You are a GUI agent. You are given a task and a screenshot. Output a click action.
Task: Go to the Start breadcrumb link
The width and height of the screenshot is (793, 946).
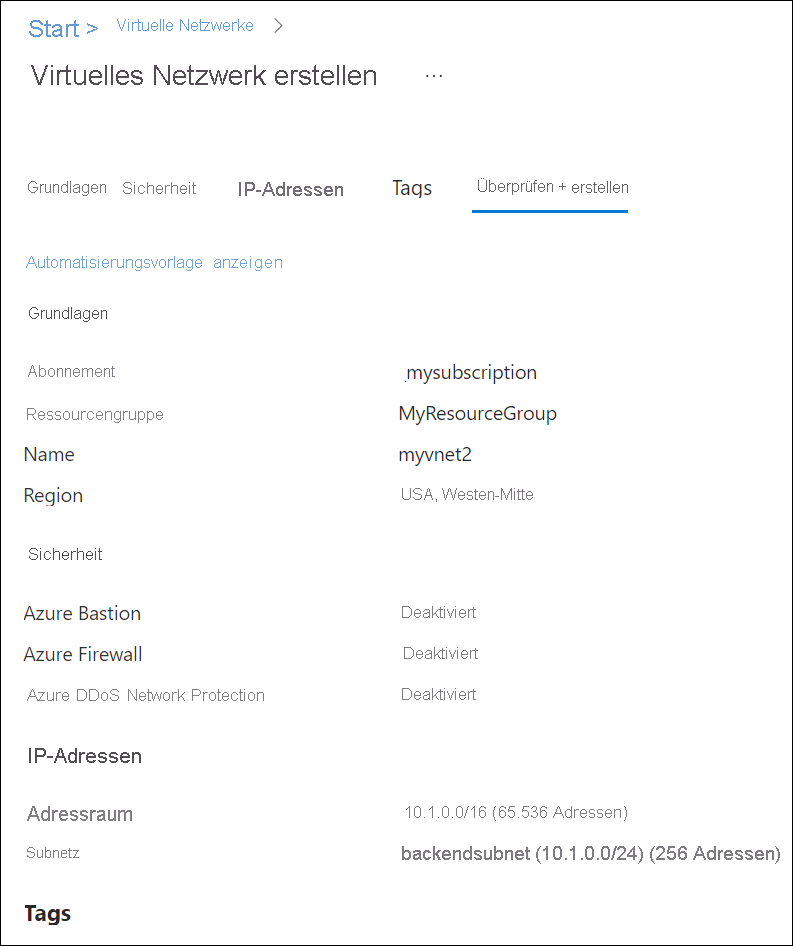54,28
